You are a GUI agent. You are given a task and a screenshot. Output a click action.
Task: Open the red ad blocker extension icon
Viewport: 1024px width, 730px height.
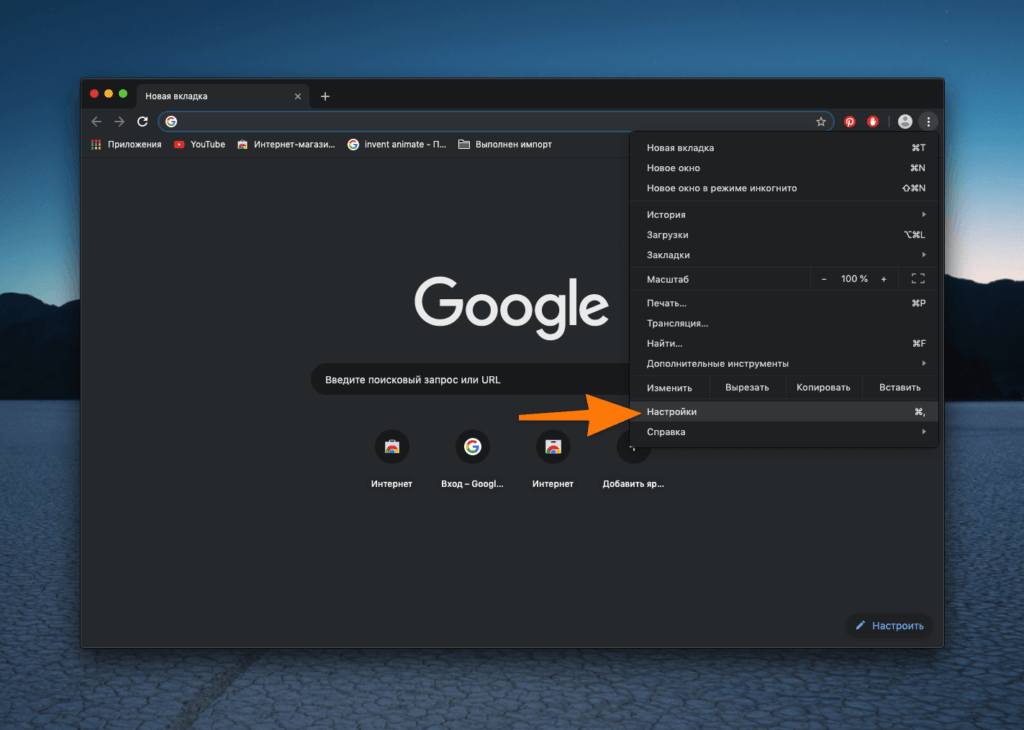click(x=872, y=121)
